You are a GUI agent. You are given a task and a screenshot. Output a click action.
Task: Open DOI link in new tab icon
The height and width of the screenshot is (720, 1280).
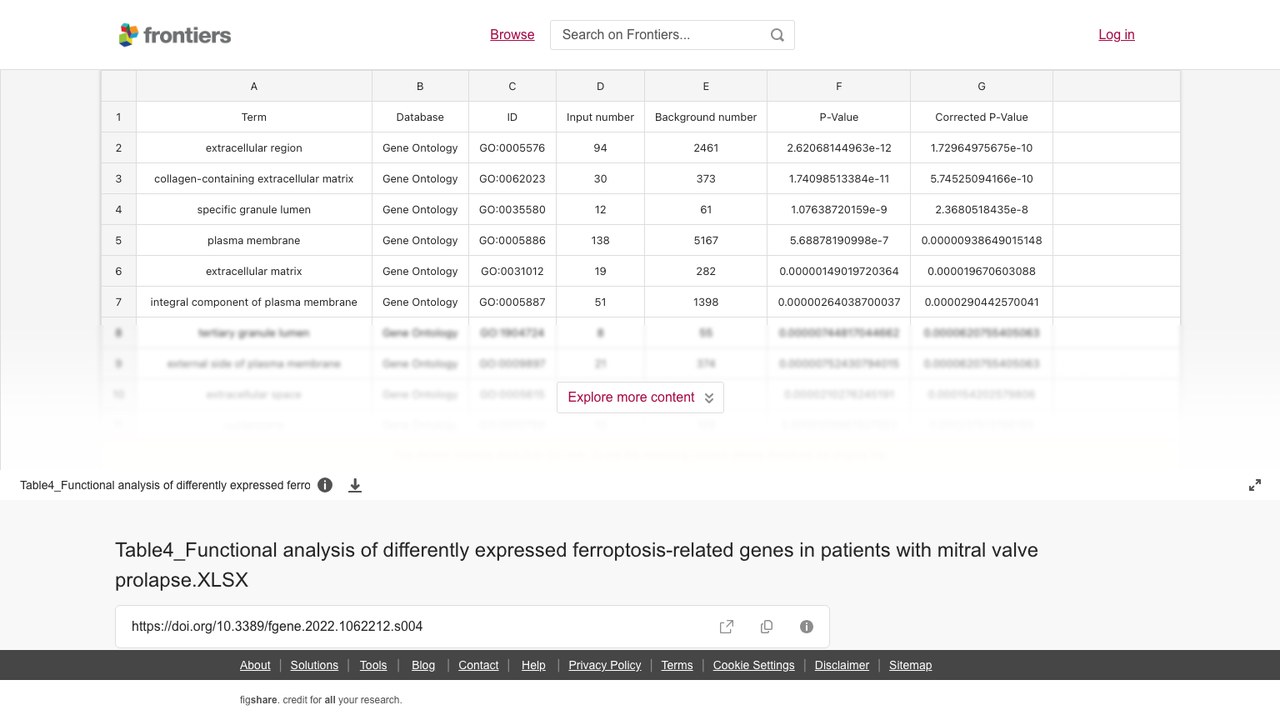tap(727, 627)
